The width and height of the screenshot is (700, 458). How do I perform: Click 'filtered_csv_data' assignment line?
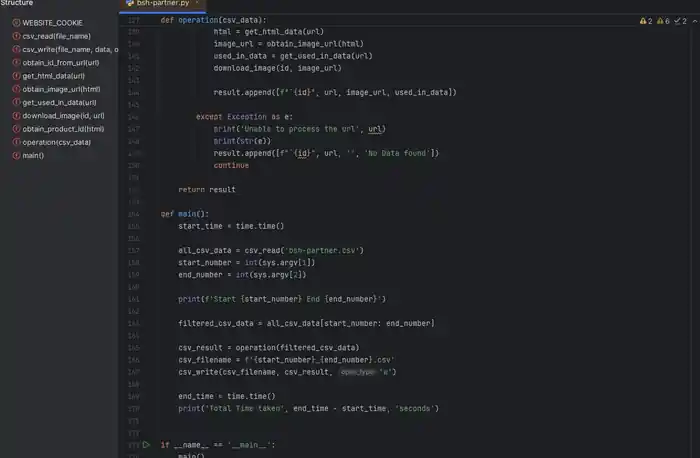[306, 323]
